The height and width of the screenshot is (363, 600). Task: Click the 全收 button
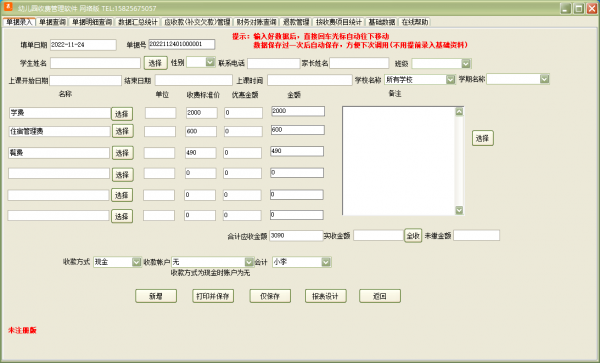coord(413,236)
